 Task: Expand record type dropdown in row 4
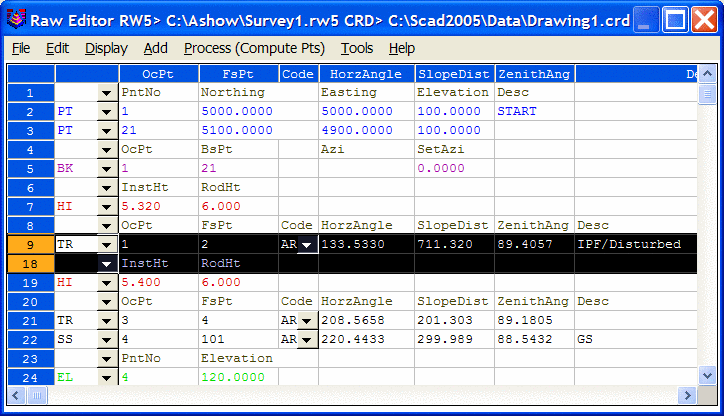point(107,150)
